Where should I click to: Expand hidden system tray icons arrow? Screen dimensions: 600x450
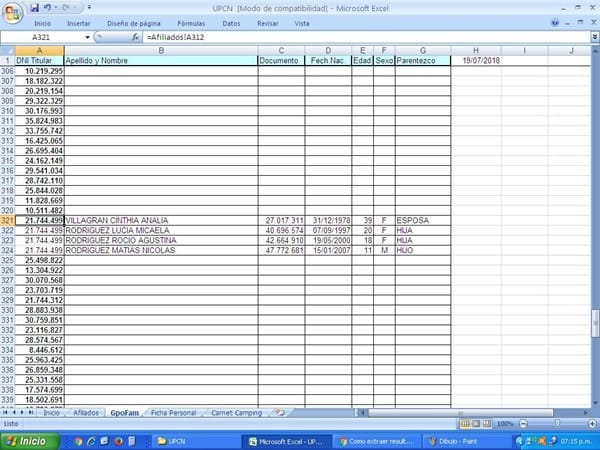pyautogui.click(x=520, y=441)
